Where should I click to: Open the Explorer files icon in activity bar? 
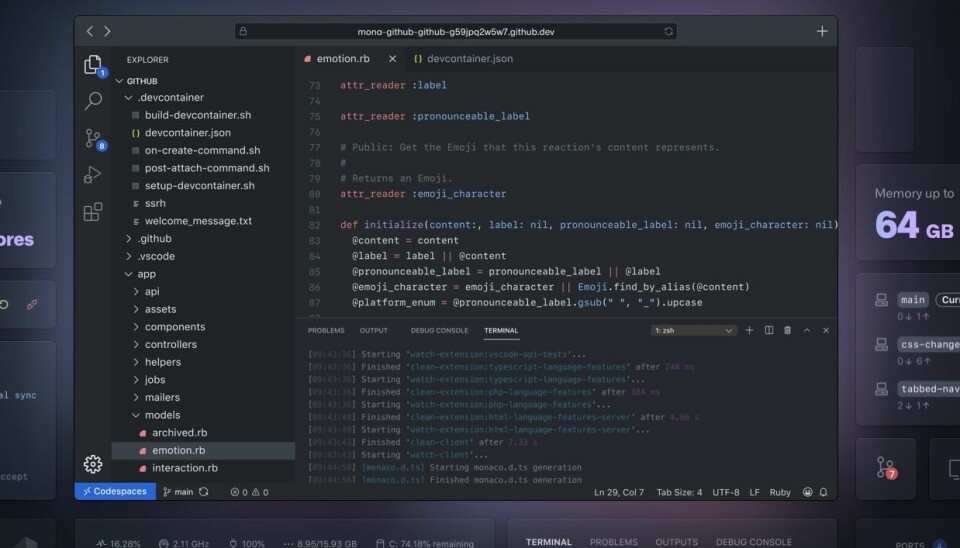pyautogui.click(x=93, y=64)
